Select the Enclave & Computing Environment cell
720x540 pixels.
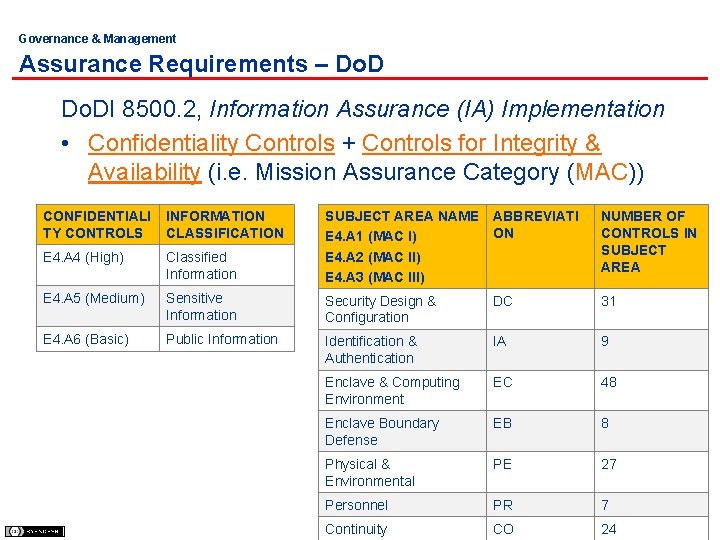(402, 390)
